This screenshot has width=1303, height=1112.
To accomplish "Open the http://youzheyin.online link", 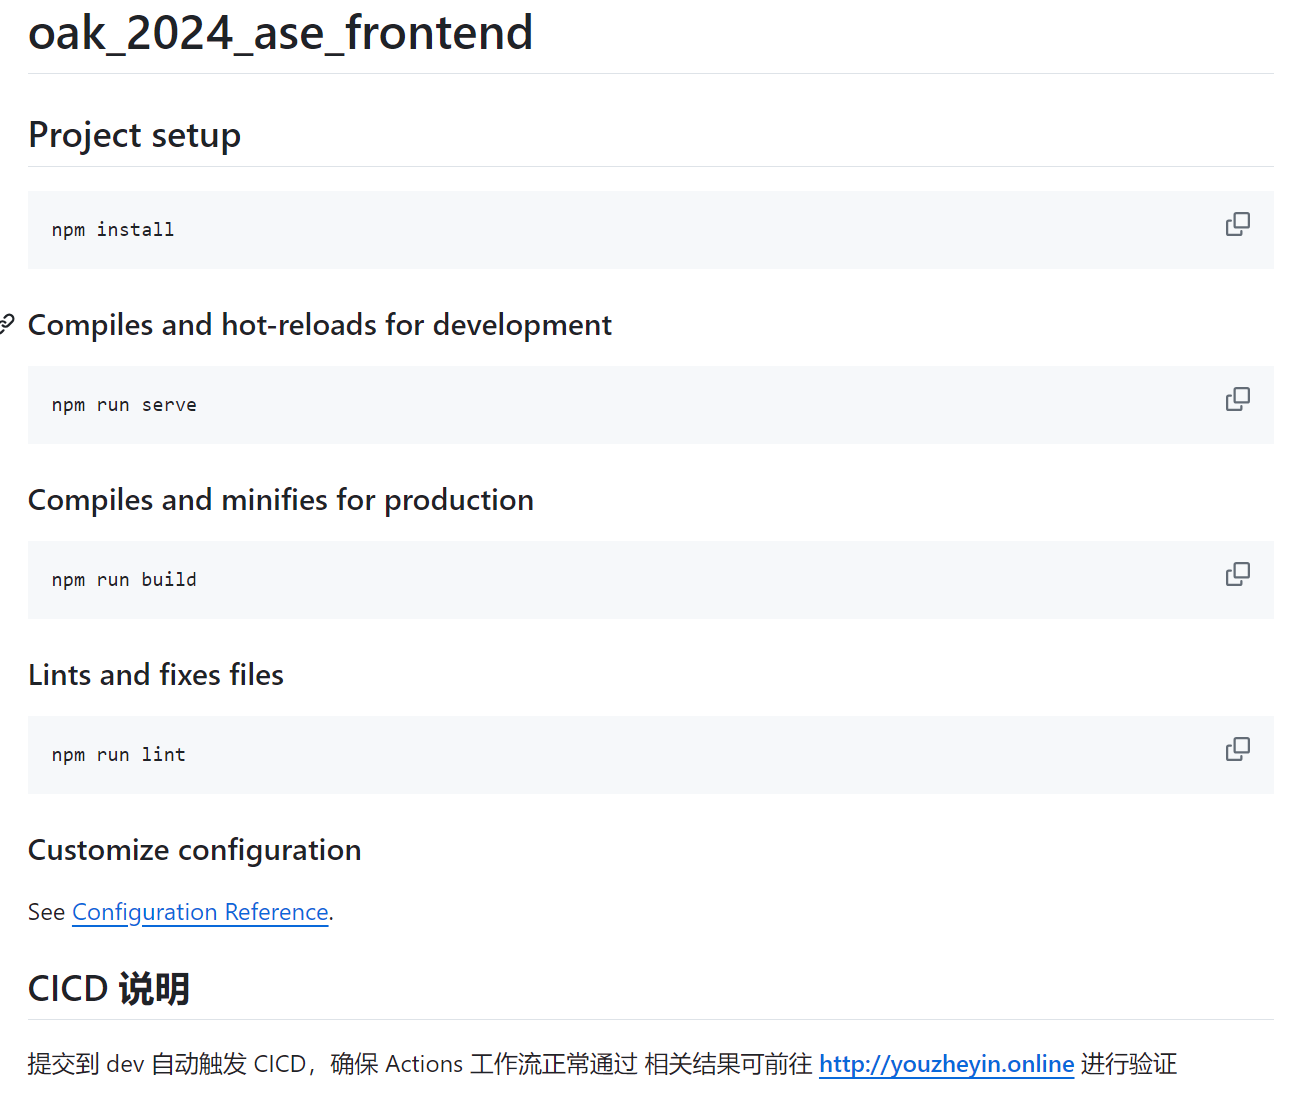I will coord(946,1064).
